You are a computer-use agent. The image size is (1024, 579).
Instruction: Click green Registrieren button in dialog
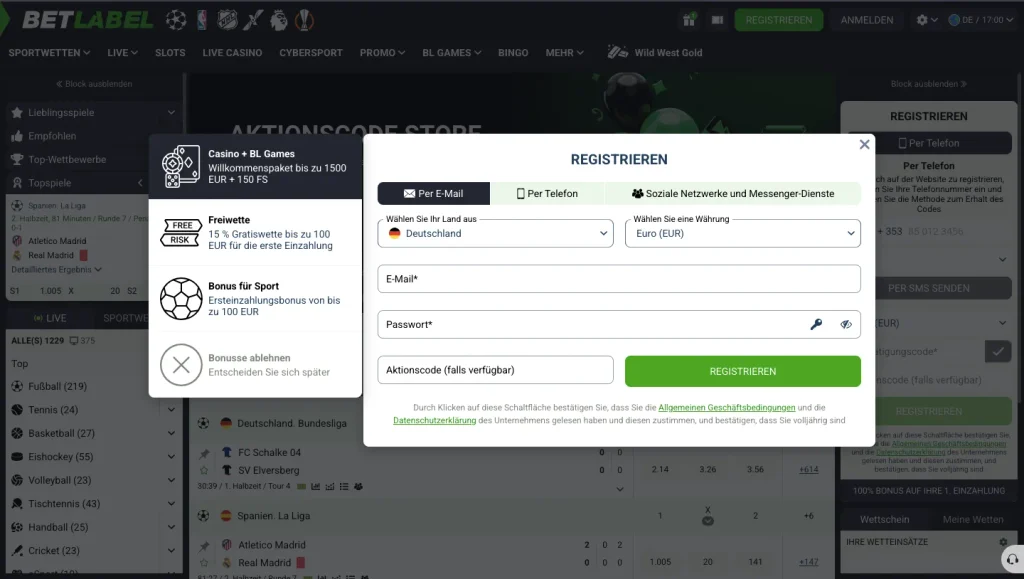click(743, 371)
